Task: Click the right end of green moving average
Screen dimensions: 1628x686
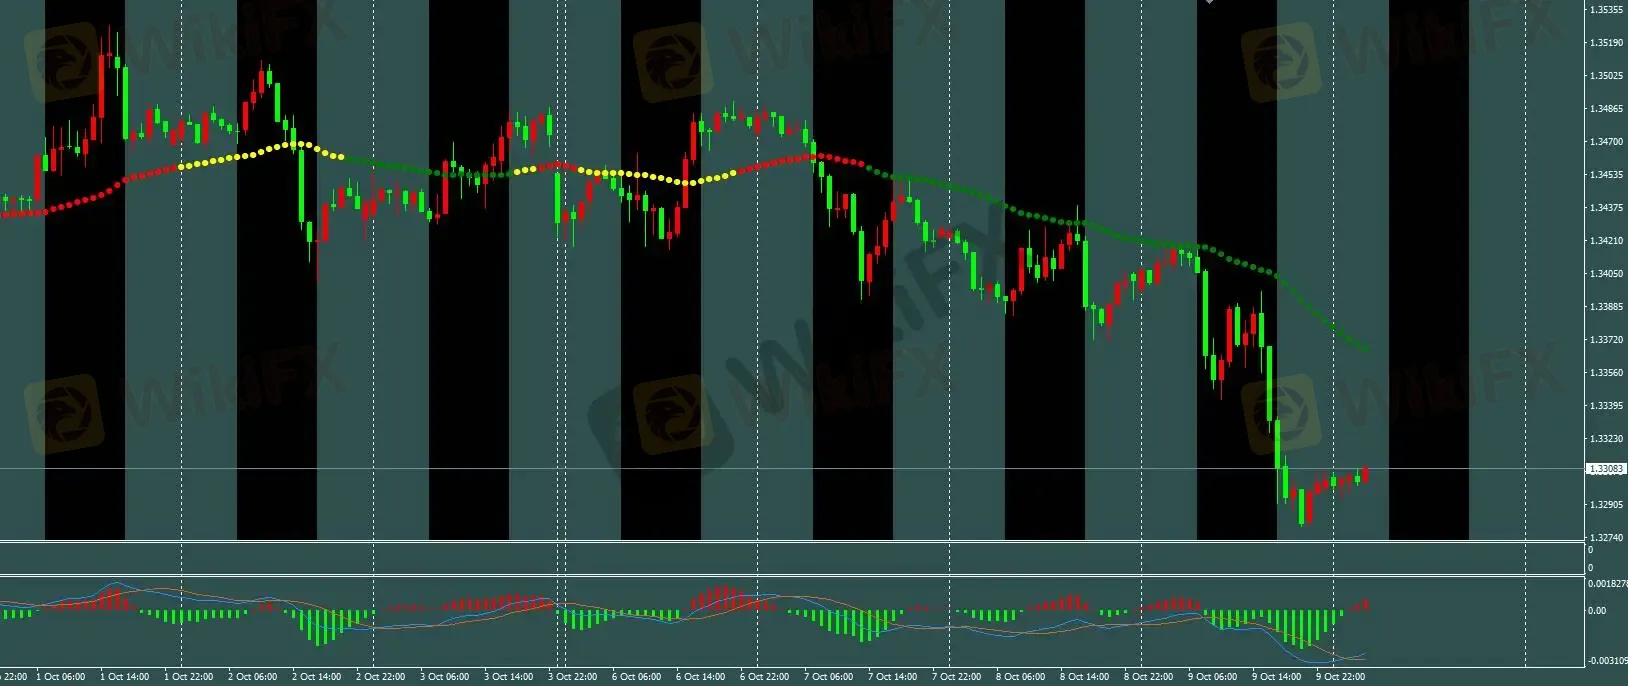Action: click(x=1366, y=349)
